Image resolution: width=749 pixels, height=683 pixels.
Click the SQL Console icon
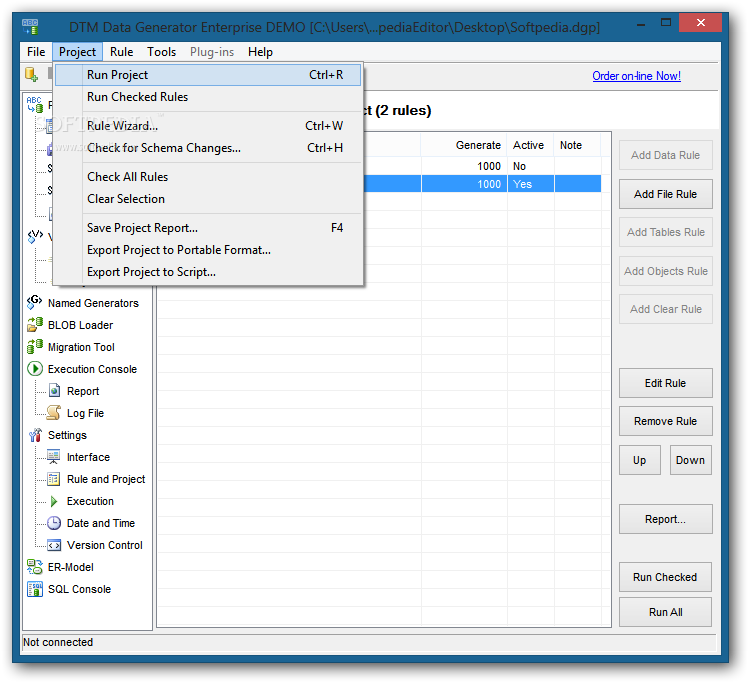[x=34, y=589]
